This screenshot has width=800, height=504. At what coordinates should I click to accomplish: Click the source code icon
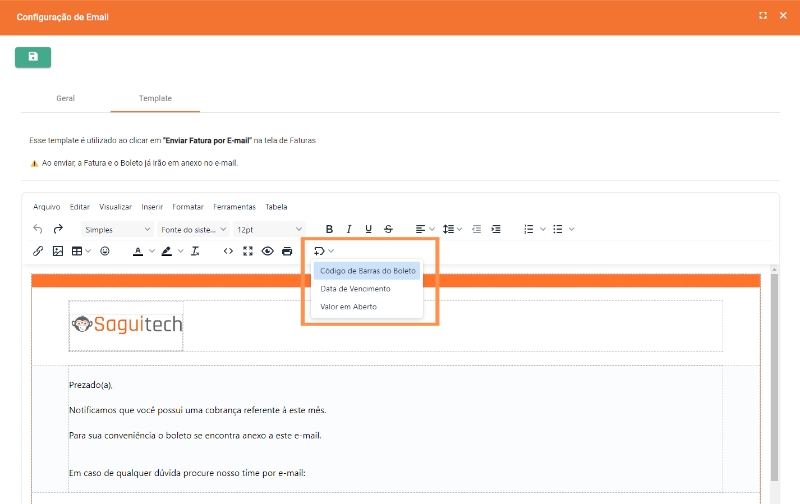(x=228, y=251)
